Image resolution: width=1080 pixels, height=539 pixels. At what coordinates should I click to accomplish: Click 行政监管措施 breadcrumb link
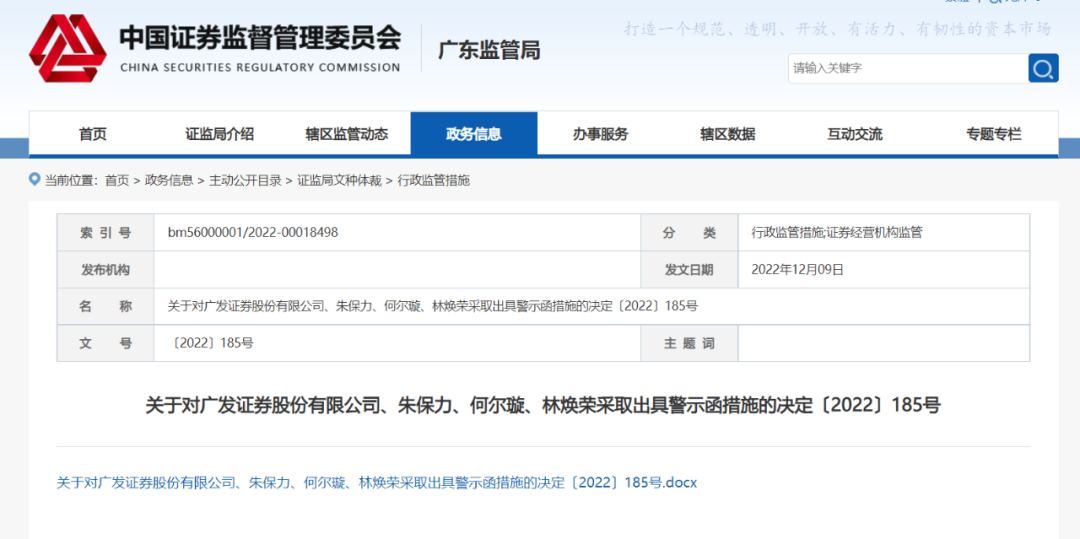(x=433, y=181)
